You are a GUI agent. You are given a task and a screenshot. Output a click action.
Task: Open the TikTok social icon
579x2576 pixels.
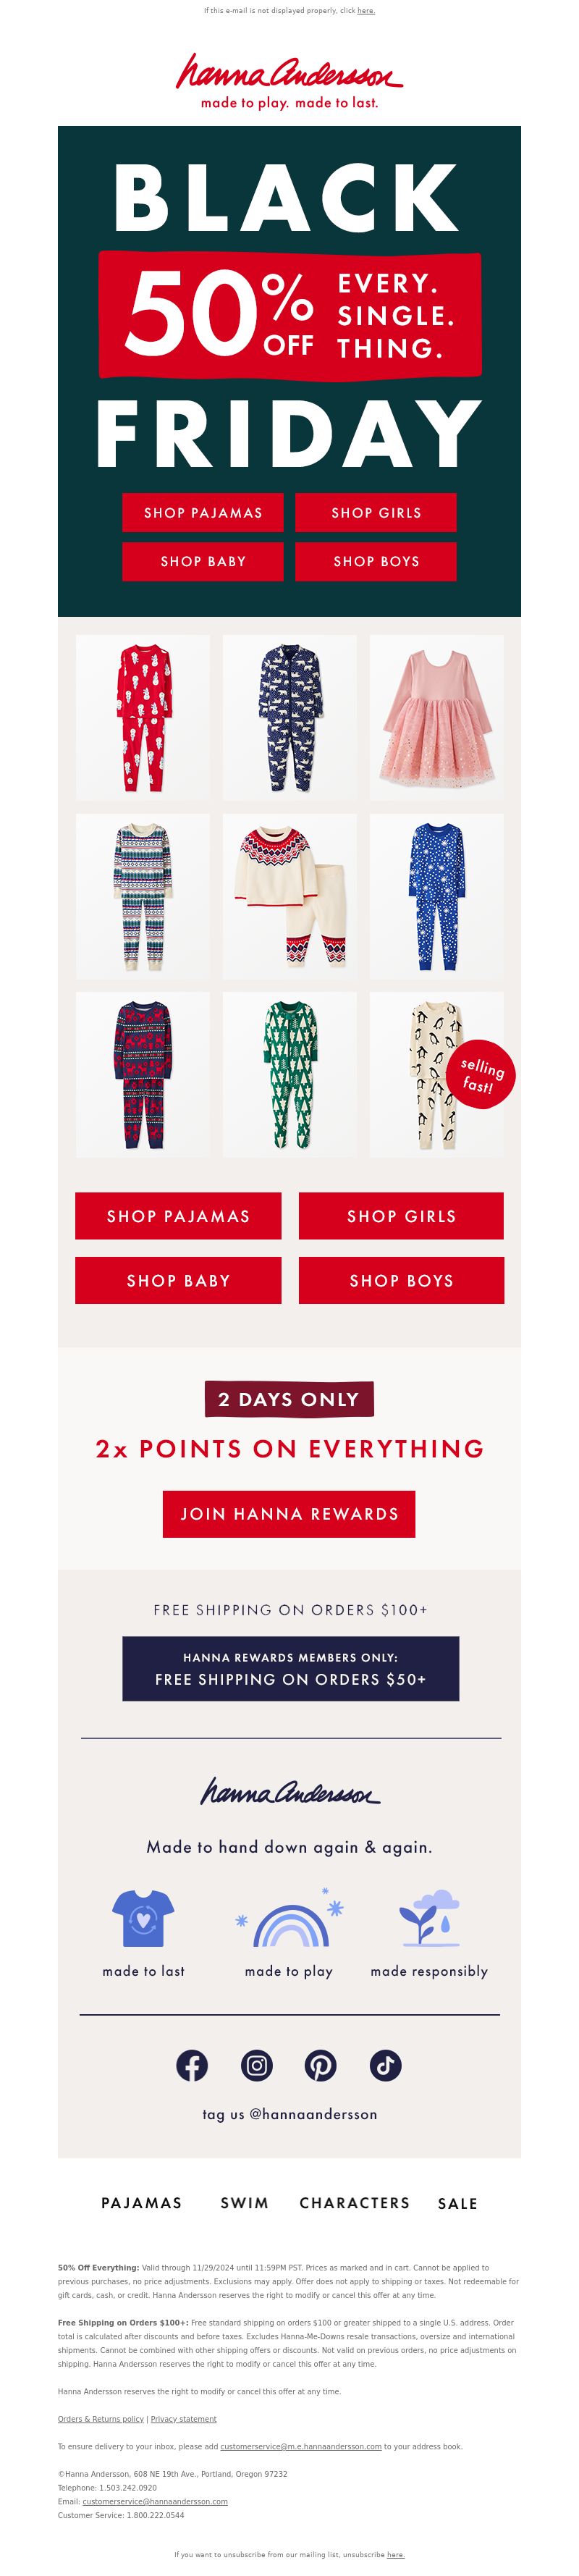point(386,2065)
